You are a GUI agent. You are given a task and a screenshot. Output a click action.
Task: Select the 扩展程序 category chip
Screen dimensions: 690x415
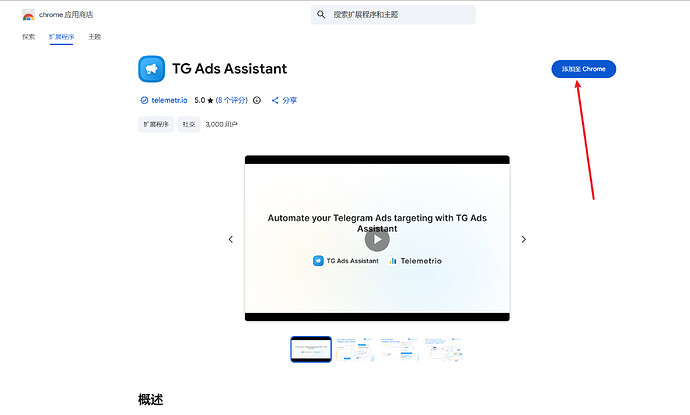pyautogui.click(x=156, y=125)
